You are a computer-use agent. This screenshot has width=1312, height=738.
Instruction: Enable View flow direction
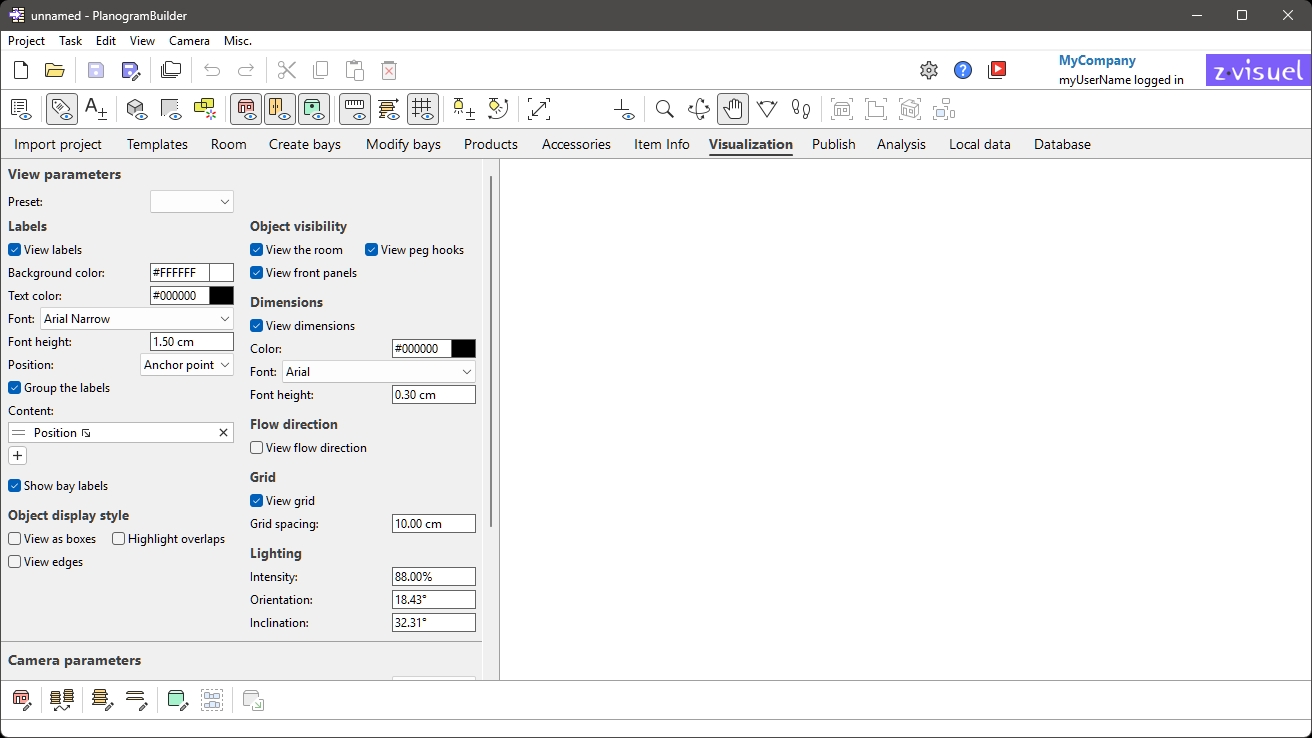[x=257, y=448]
